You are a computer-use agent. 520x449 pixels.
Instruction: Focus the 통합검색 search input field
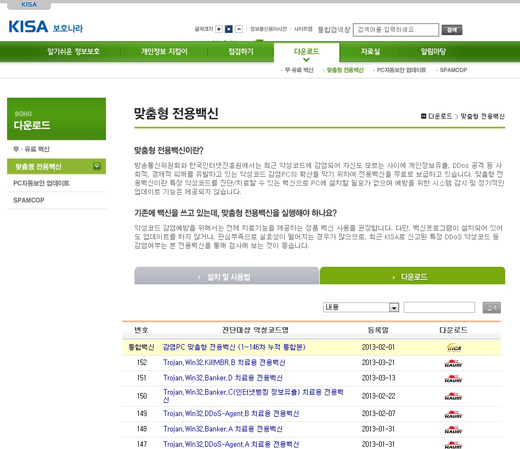(x=396, y=30)
